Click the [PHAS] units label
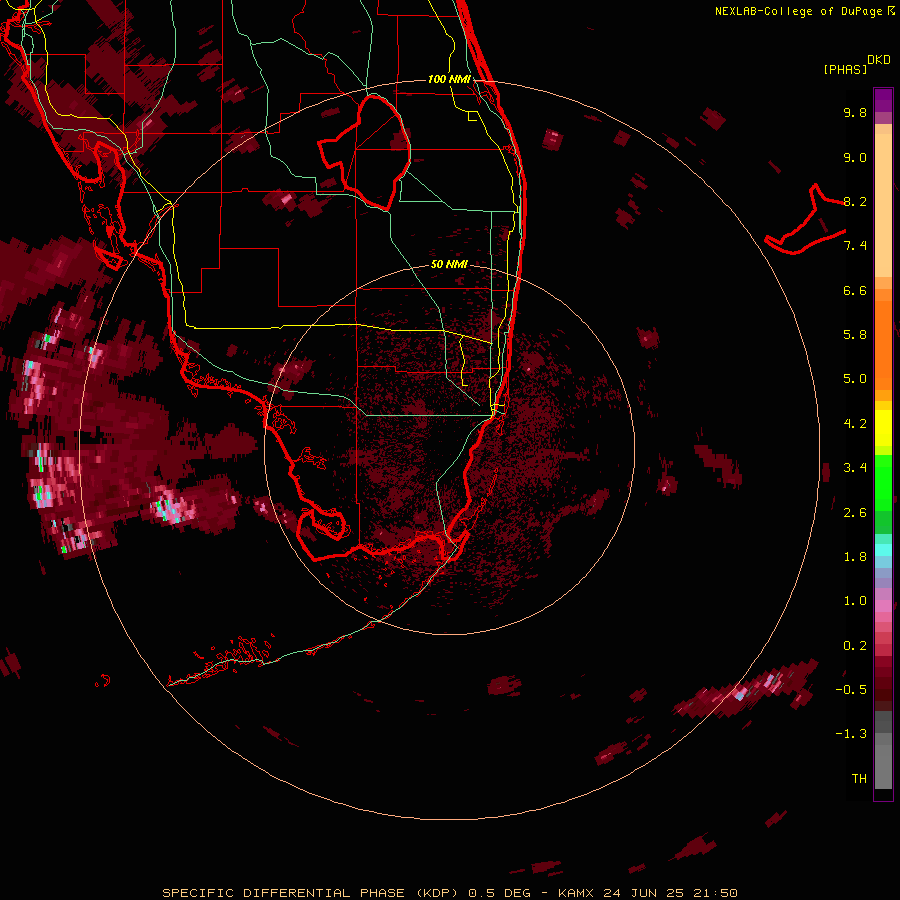This screenshot has width=900, height=900. pyautogui.click(x=845, y=69)
